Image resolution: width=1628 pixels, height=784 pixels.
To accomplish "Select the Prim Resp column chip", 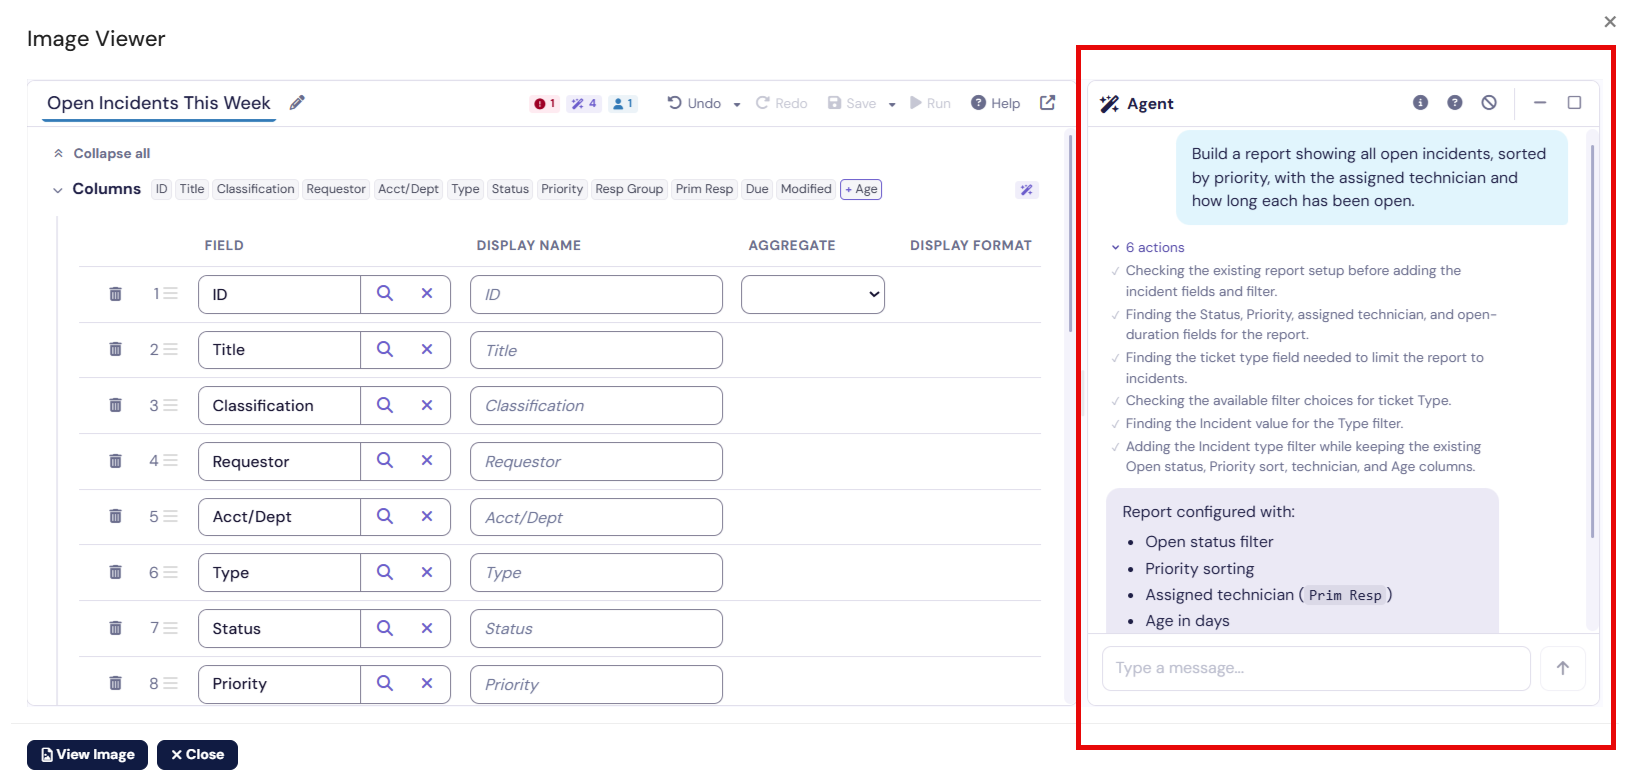I will click(x=704, y=189).
